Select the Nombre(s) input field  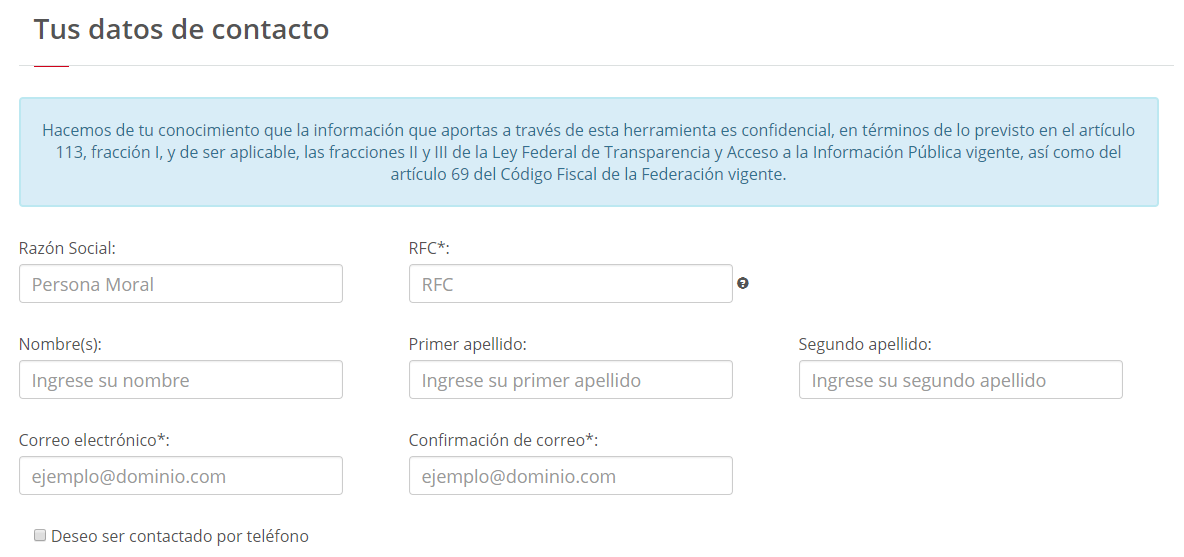pyautogui.click(x=180, y=380)
